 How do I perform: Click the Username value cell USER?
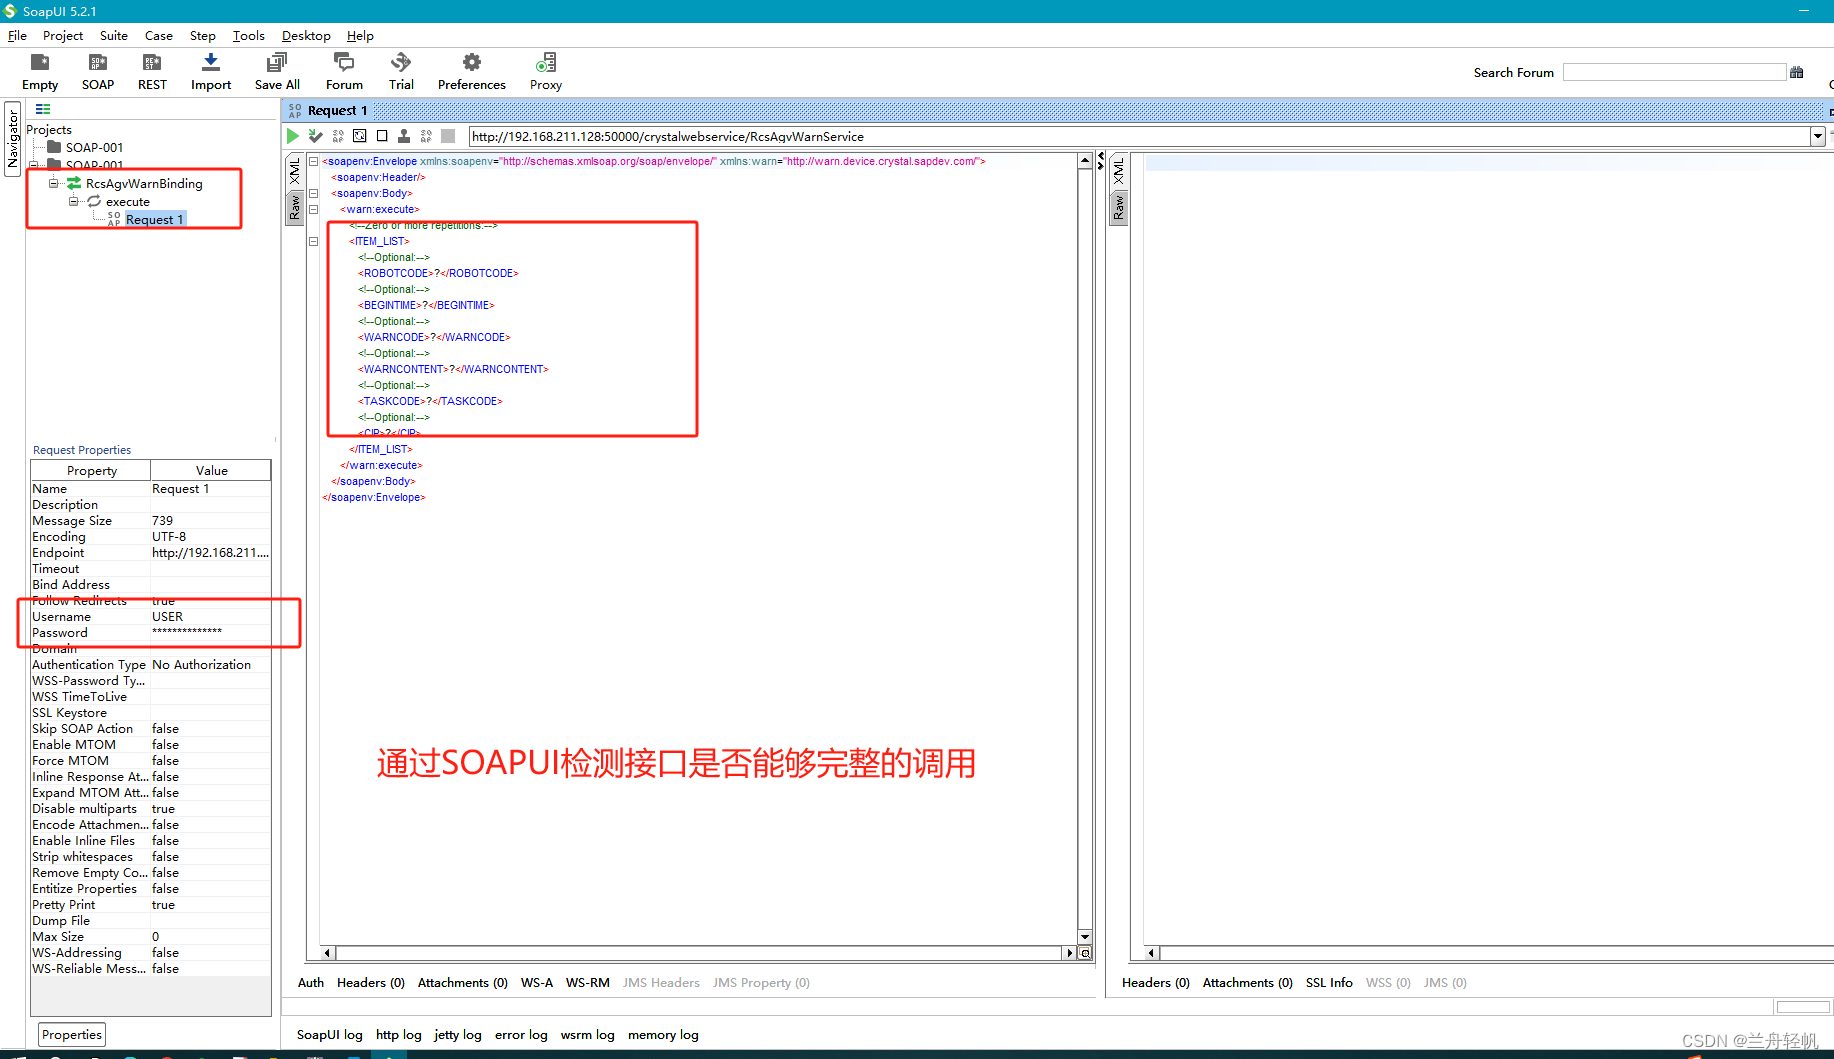click(210, 617)
